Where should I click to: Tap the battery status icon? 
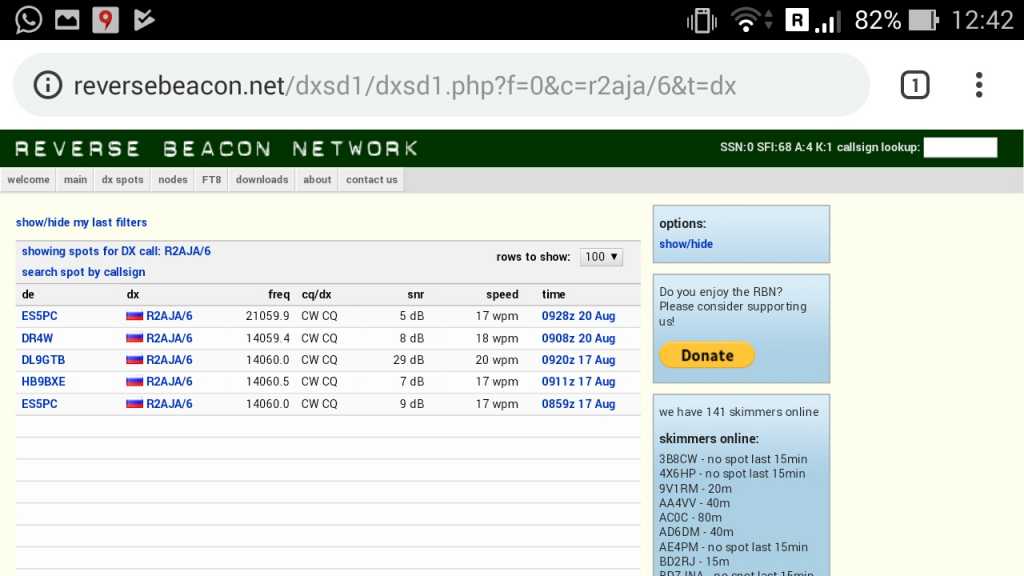(923, 20)
